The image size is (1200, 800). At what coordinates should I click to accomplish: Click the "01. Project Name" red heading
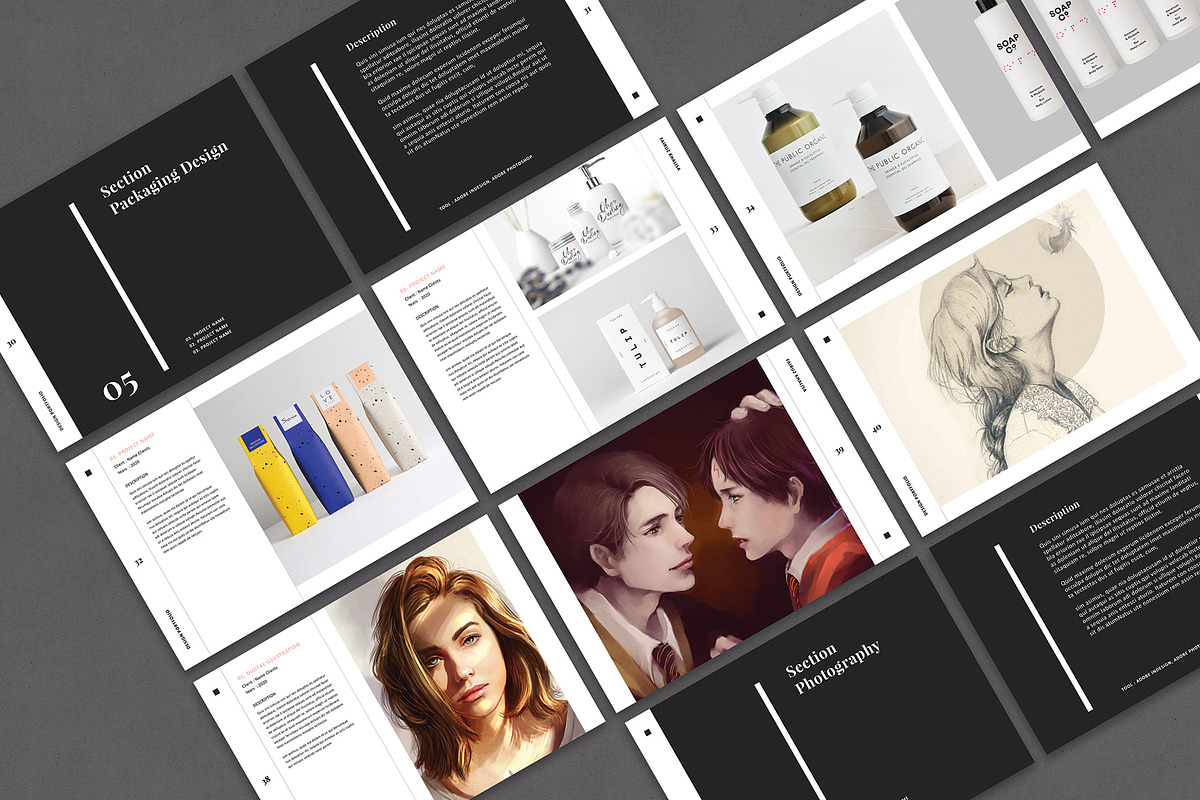coord(132,446)
